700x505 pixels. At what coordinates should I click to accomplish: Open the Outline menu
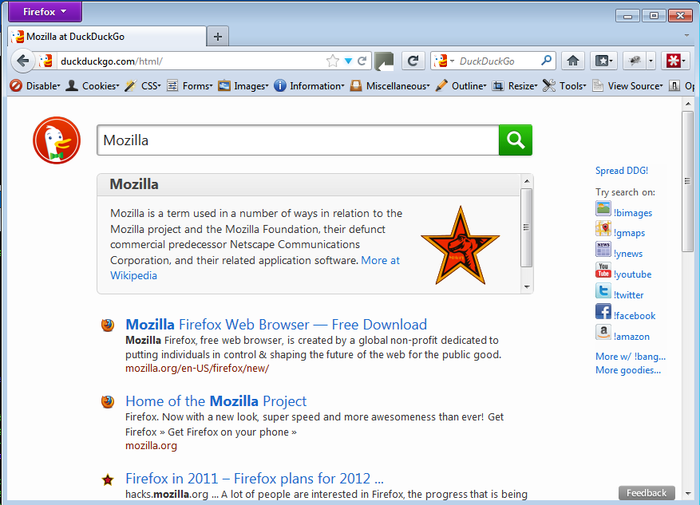point(461,86)
